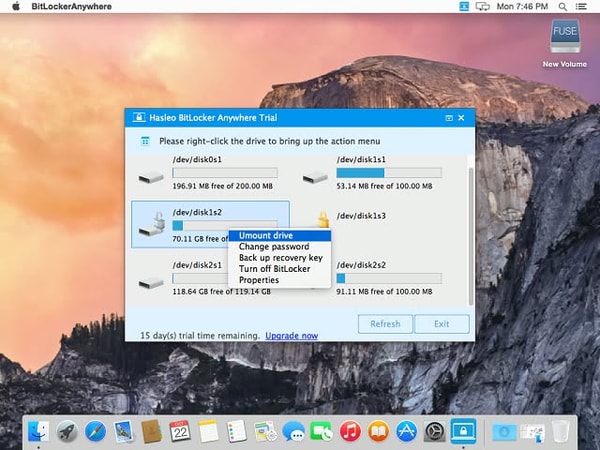Open the blue folder stack in Dock
Image resolution: width=600 pixels, height=450 pixels.
pyautogui.click(x=504, y=432)
